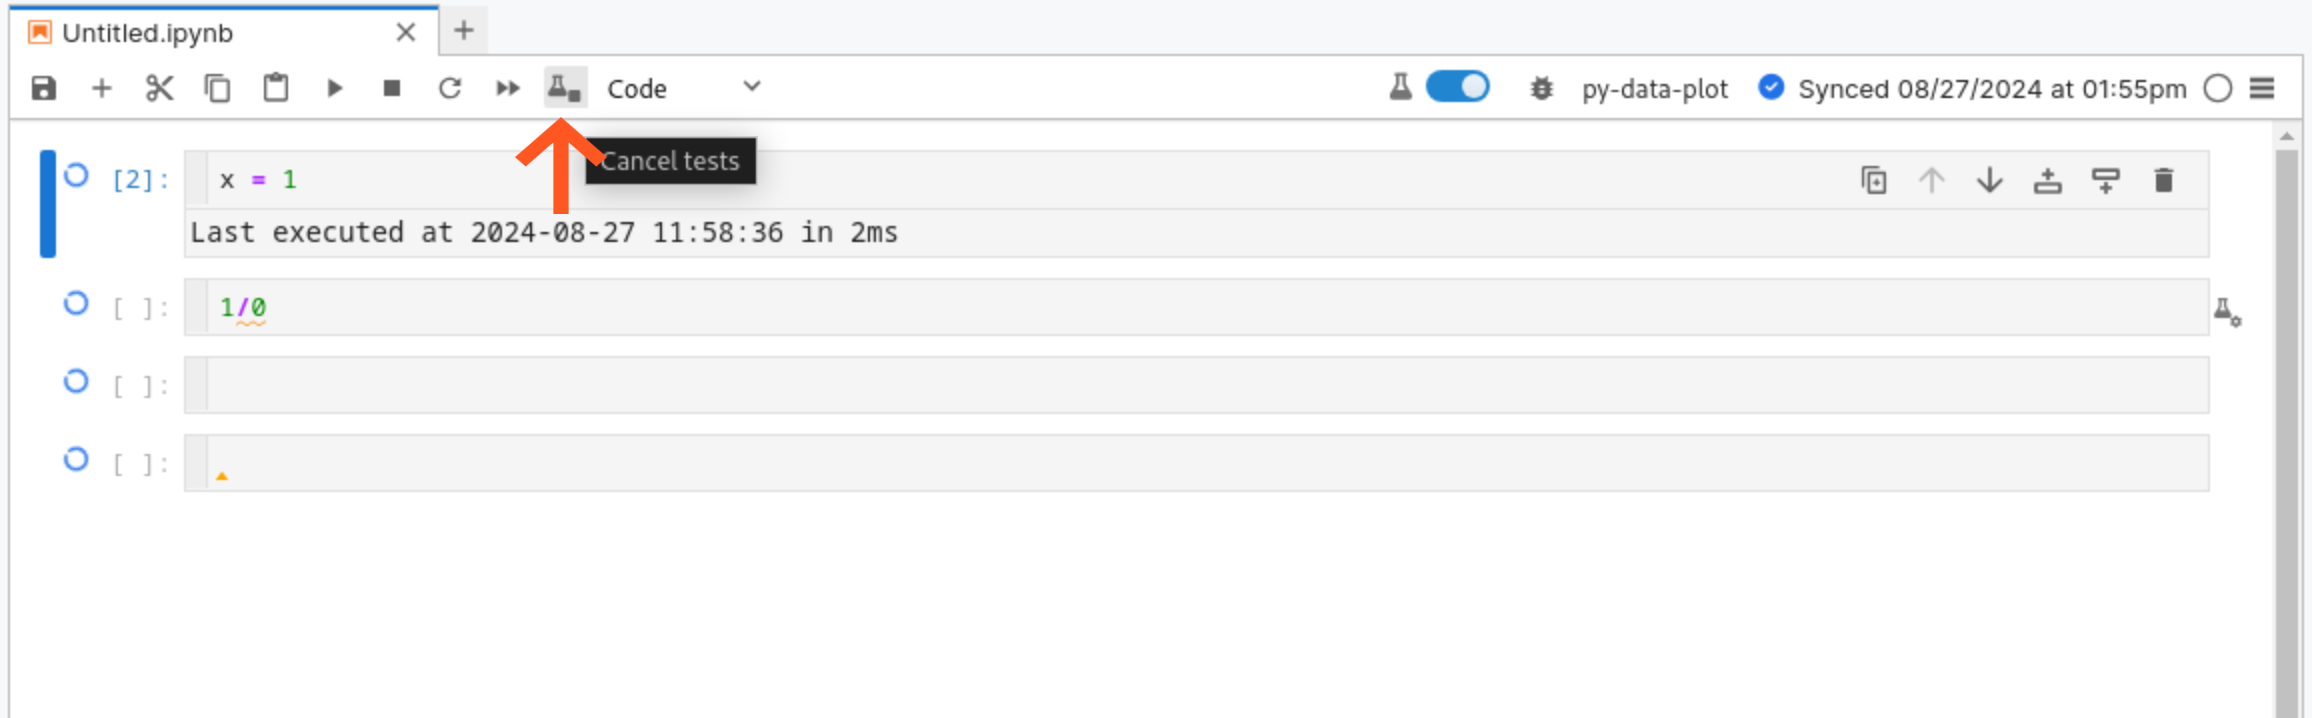Insert a new cell with the plus icon
The height and width of the screenshot is (718, 2312).
[x=101, y=89]
